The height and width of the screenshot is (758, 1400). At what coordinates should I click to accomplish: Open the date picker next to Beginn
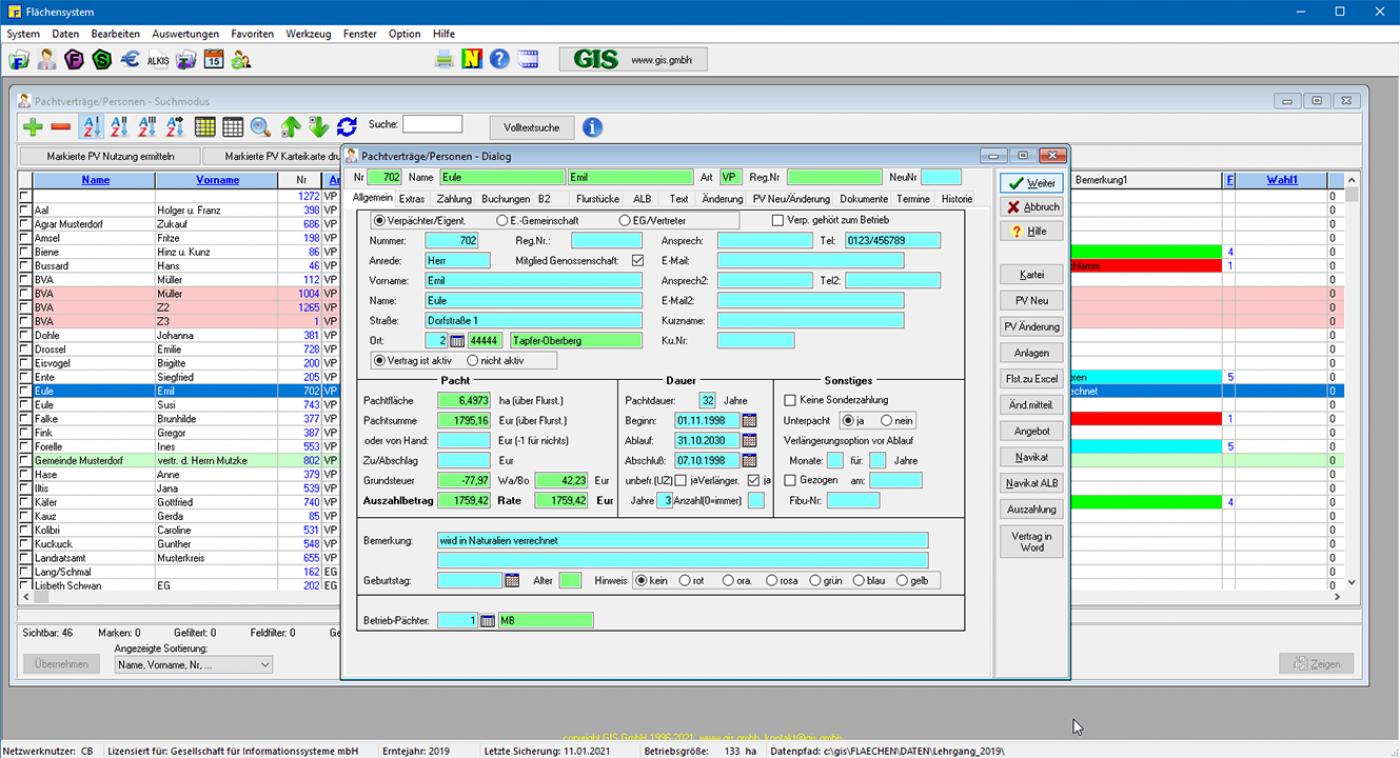tap(749, 420)
